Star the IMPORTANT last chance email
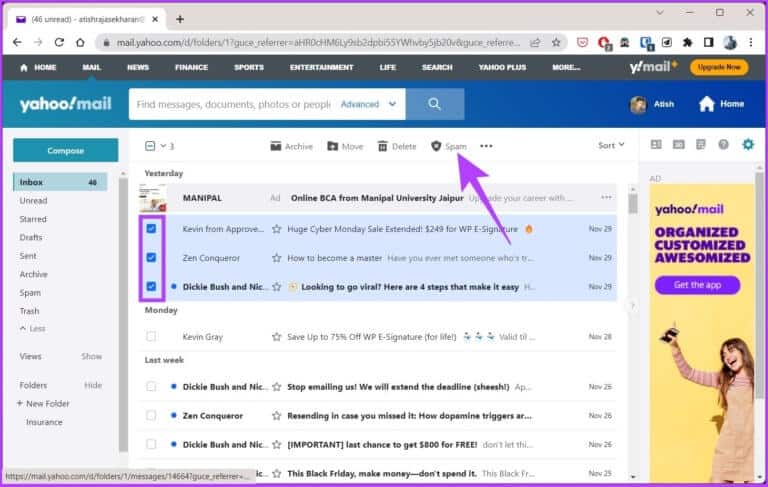Viewport: 768px width, 487px height. (x=277, y=444)
